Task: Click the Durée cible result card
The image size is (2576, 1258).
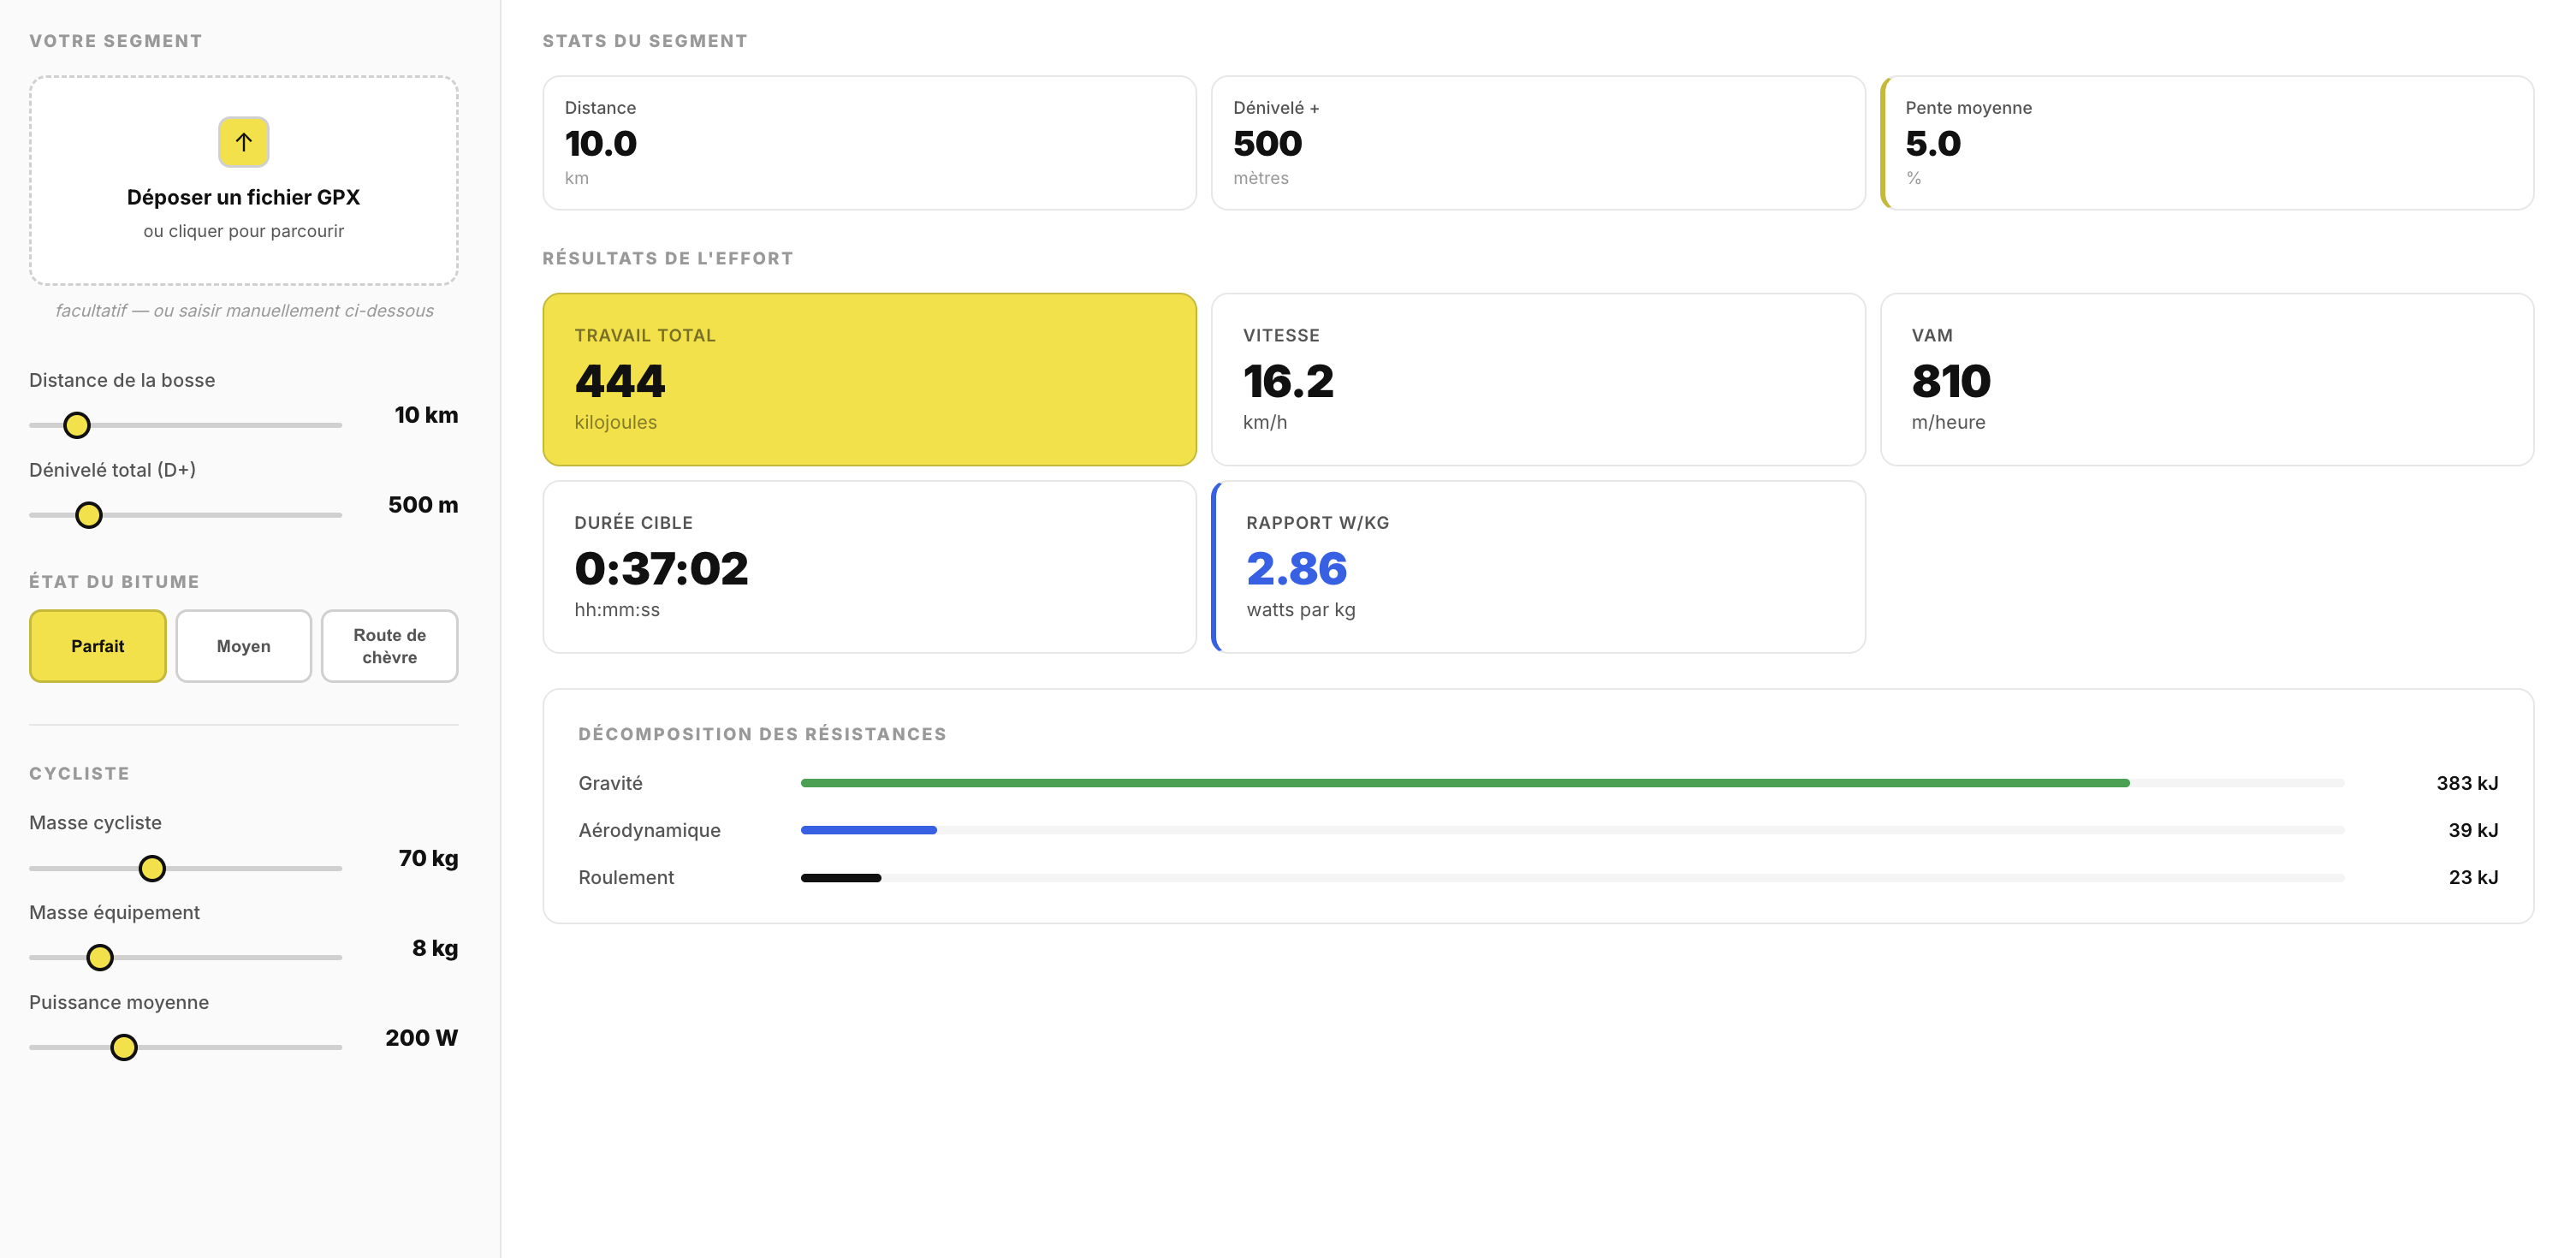Action: click(868, 567)
